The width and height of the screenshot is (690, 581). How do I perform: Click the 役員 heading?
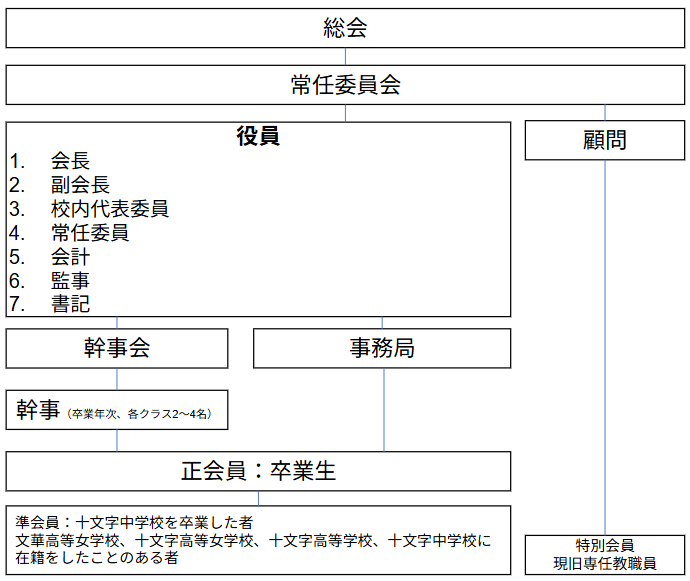[258, 137]
